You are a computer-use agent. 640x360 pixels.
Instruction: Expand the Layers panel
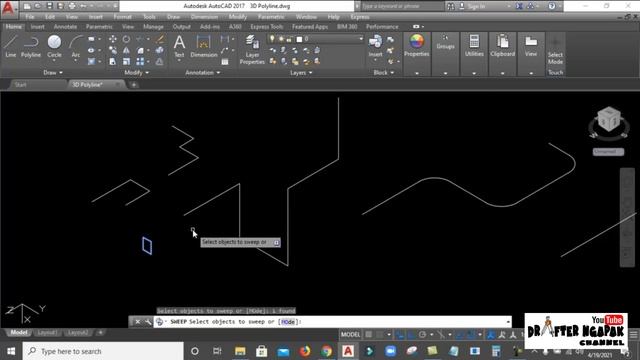tap(301, 73)
